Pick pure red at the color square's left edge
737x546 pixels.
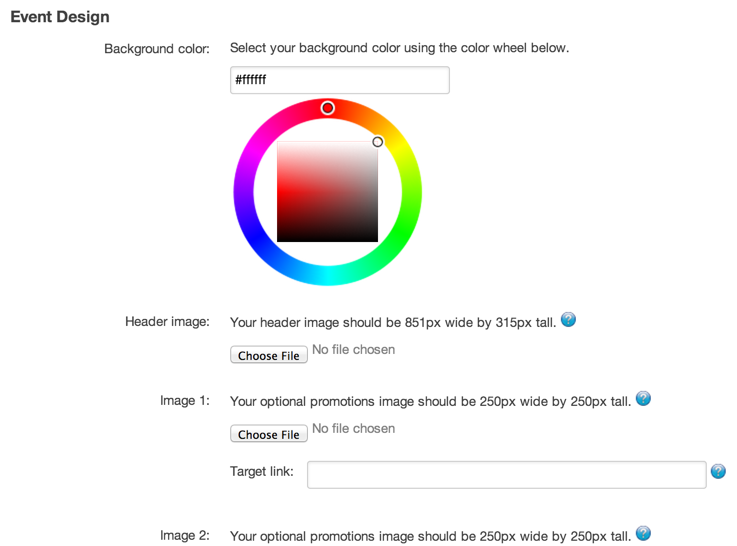tap(280, 192)
